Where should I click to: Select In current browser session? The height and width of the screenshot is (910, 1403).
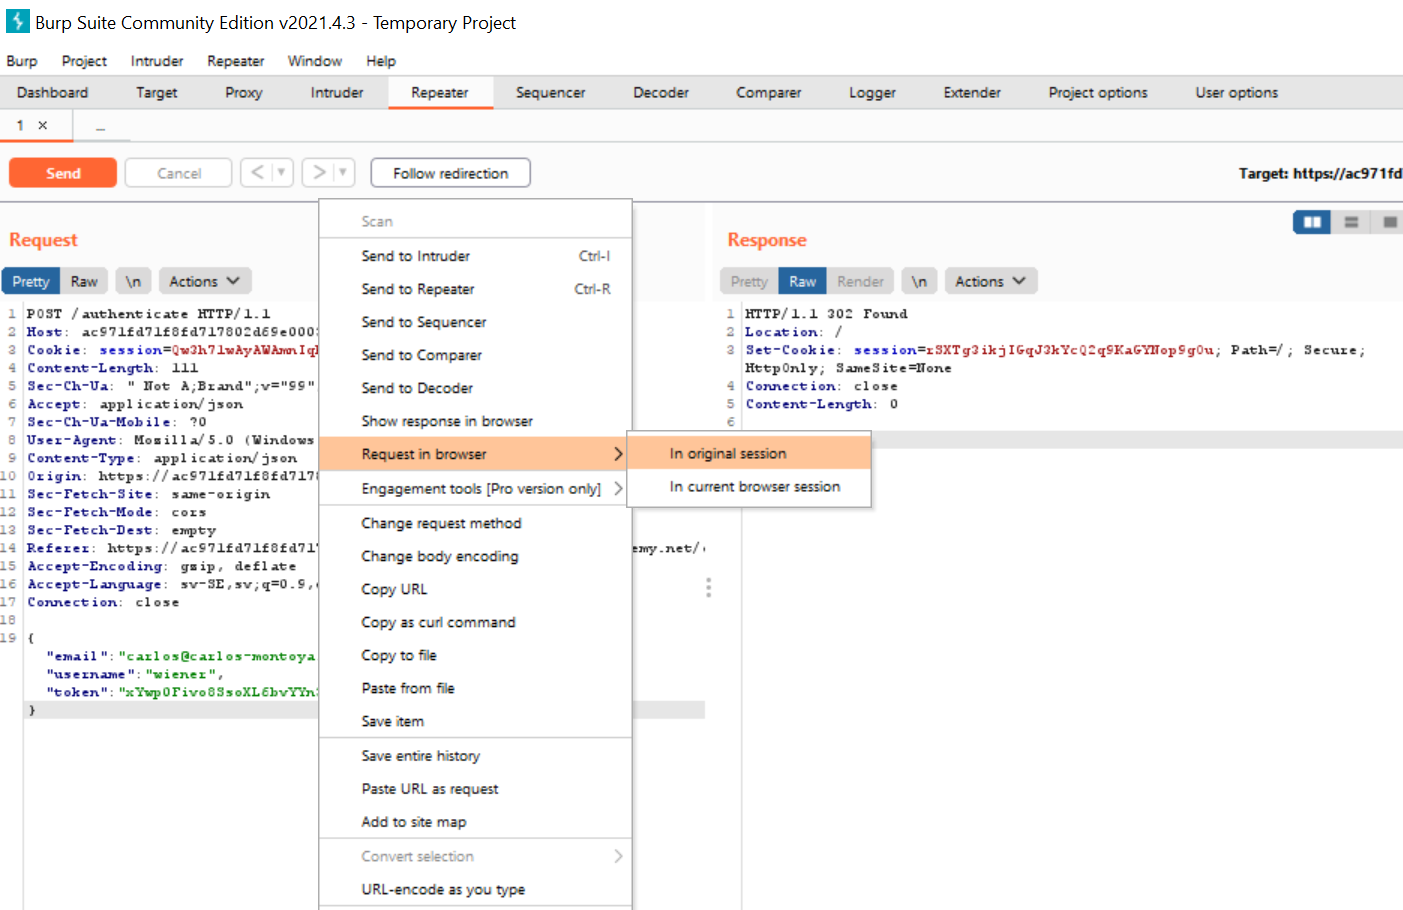(749, 486)
